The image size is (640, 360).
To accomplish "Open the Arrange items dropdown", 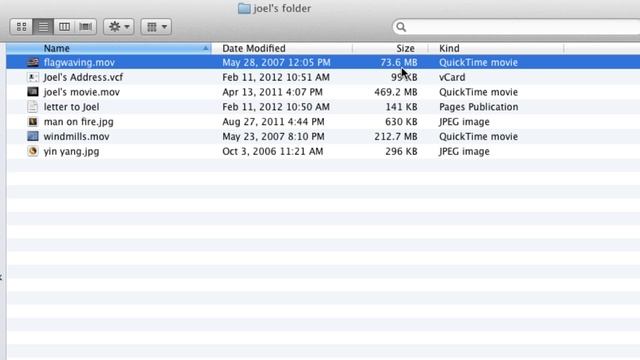I will 156,27.
